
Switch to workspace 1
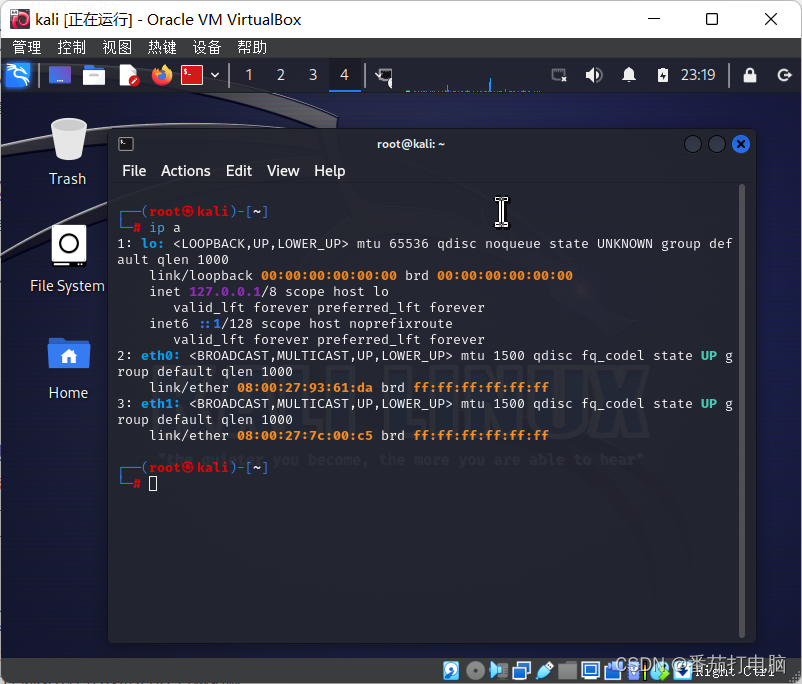tap(249, 75)
